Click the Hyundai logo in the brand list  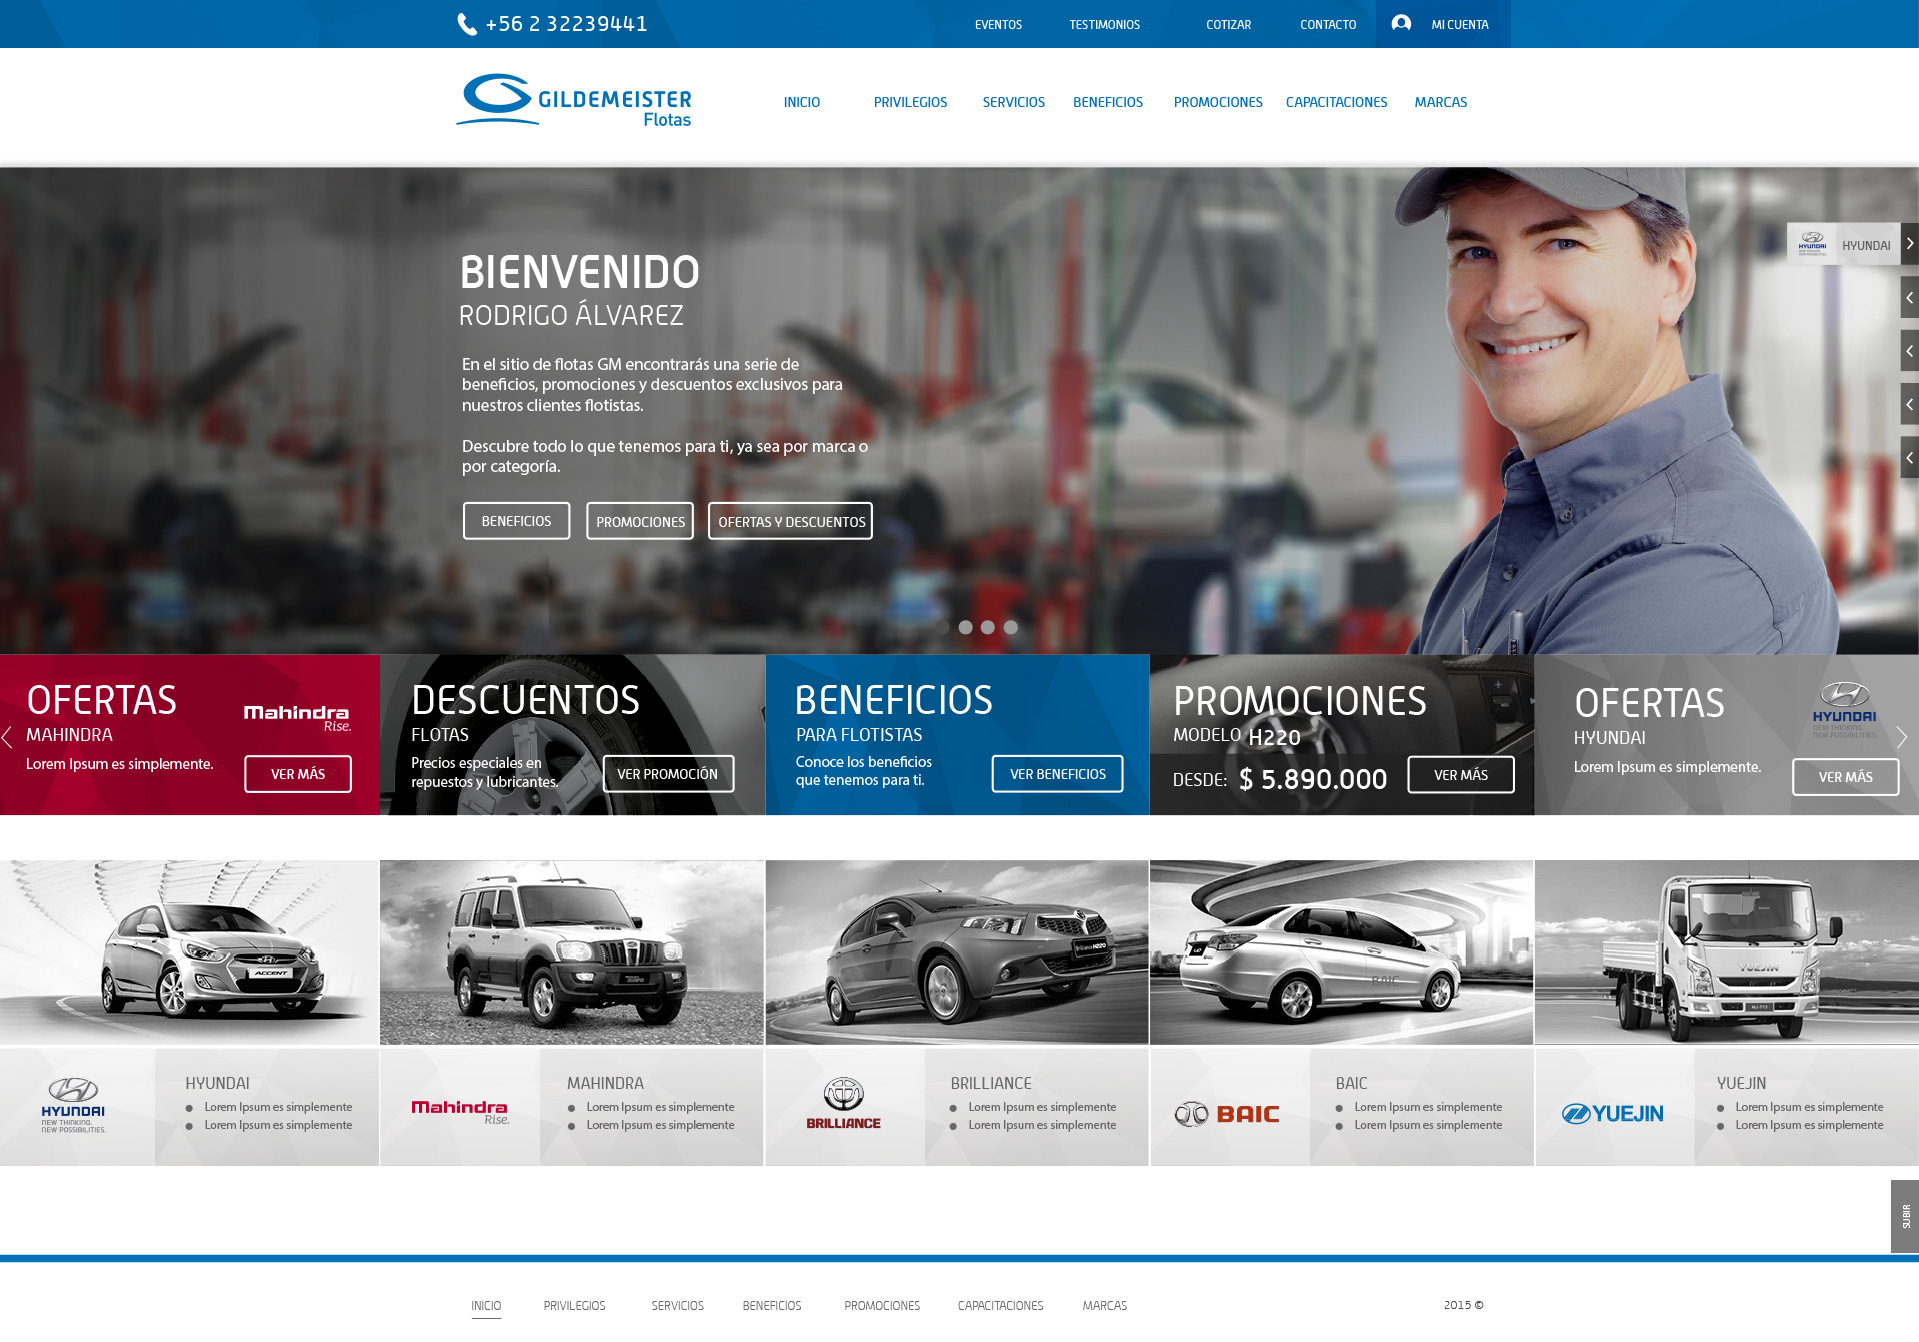click(x=74, y=1105)
